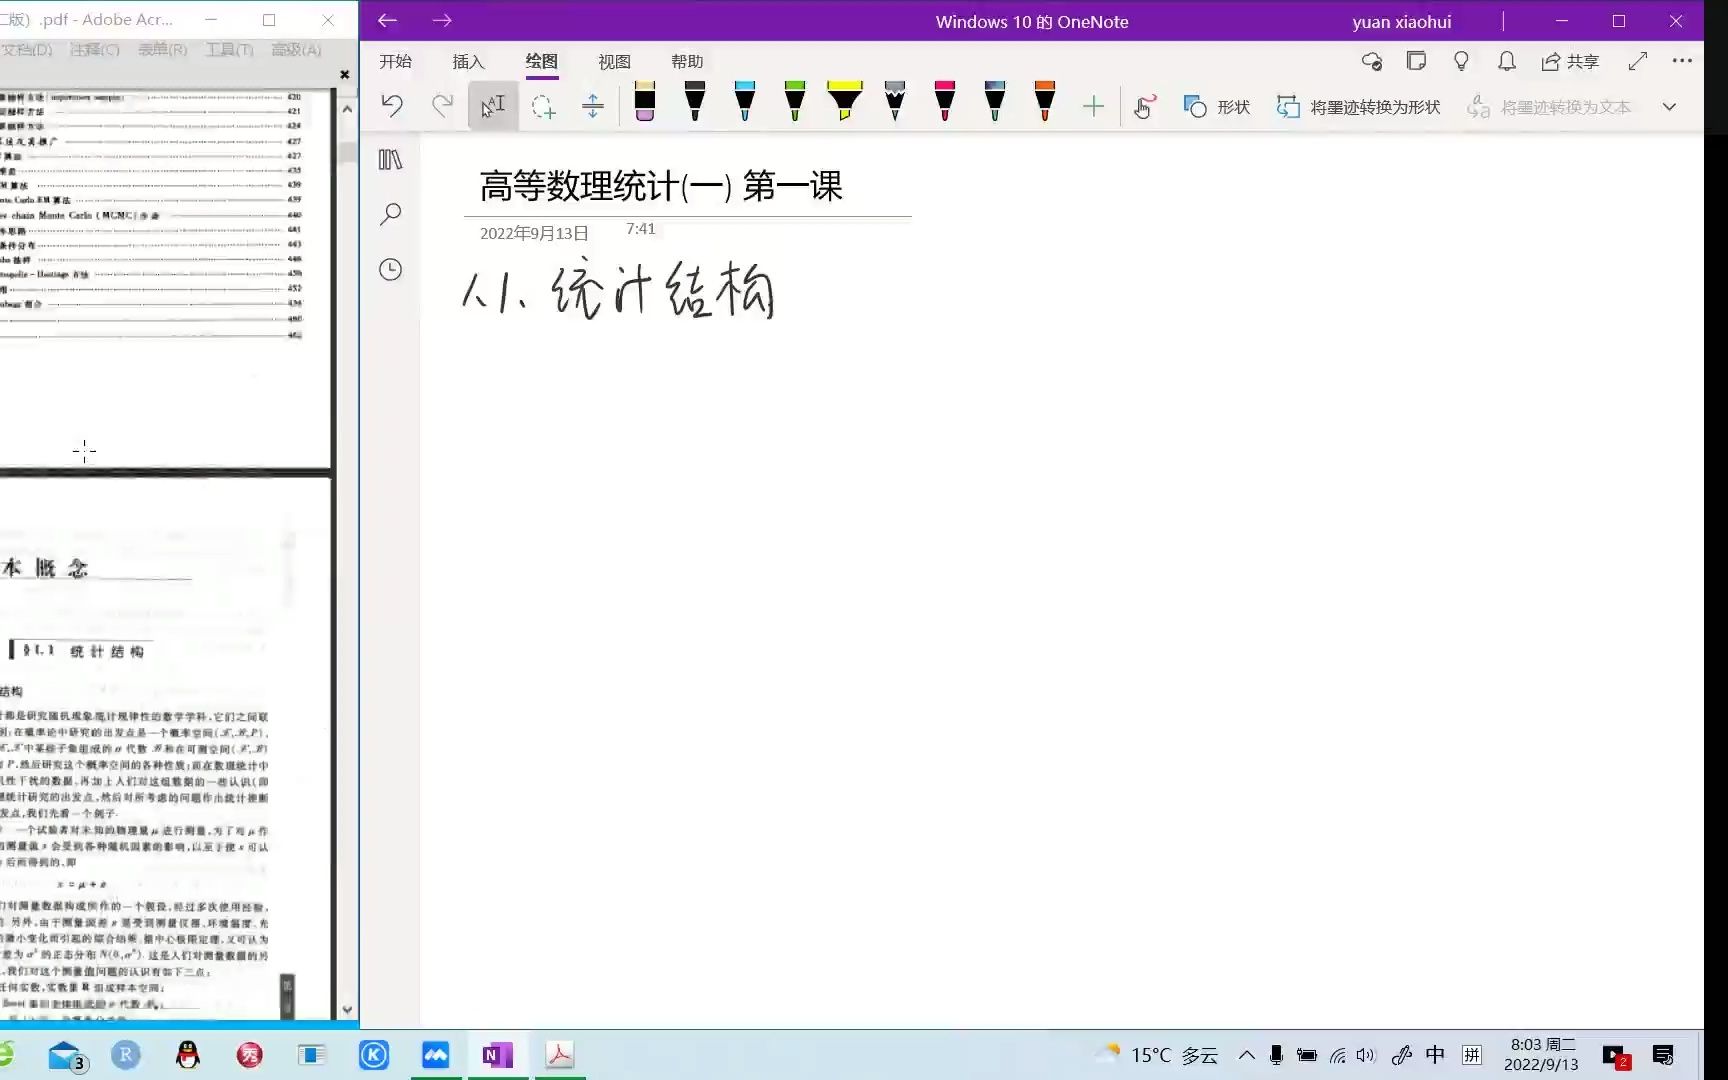Select the gray pencil tool

click(895, 102)
